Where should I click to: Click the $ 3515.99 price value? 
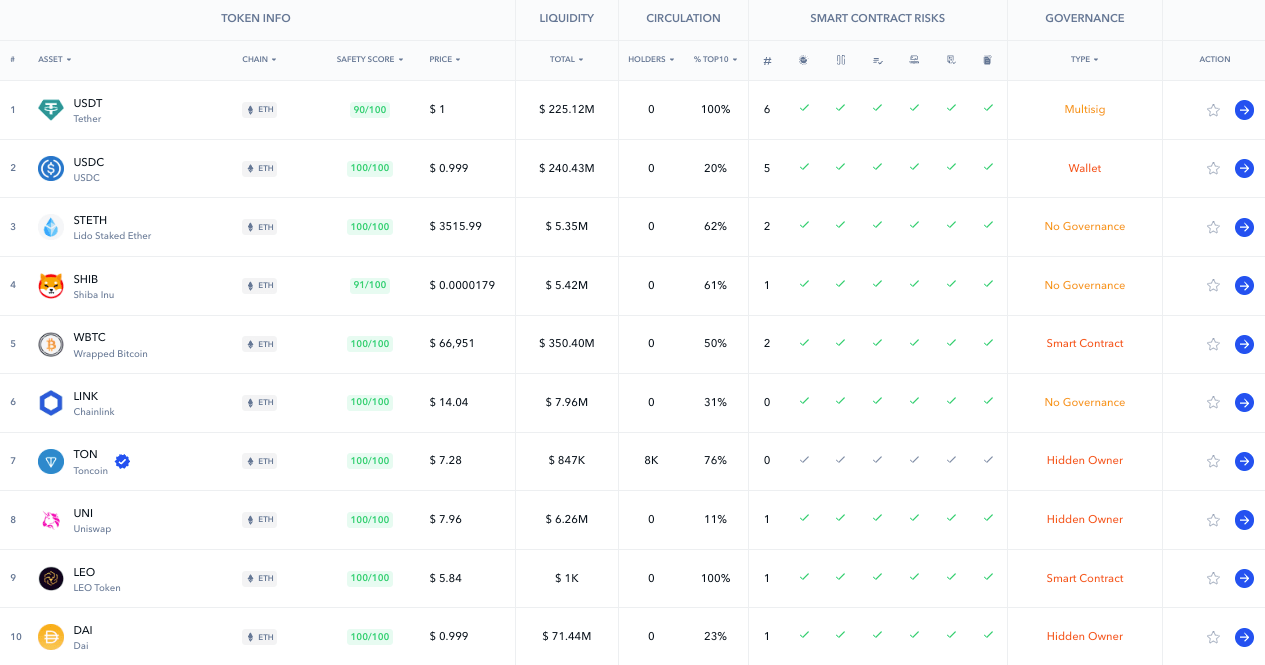(x=455, y=227)
